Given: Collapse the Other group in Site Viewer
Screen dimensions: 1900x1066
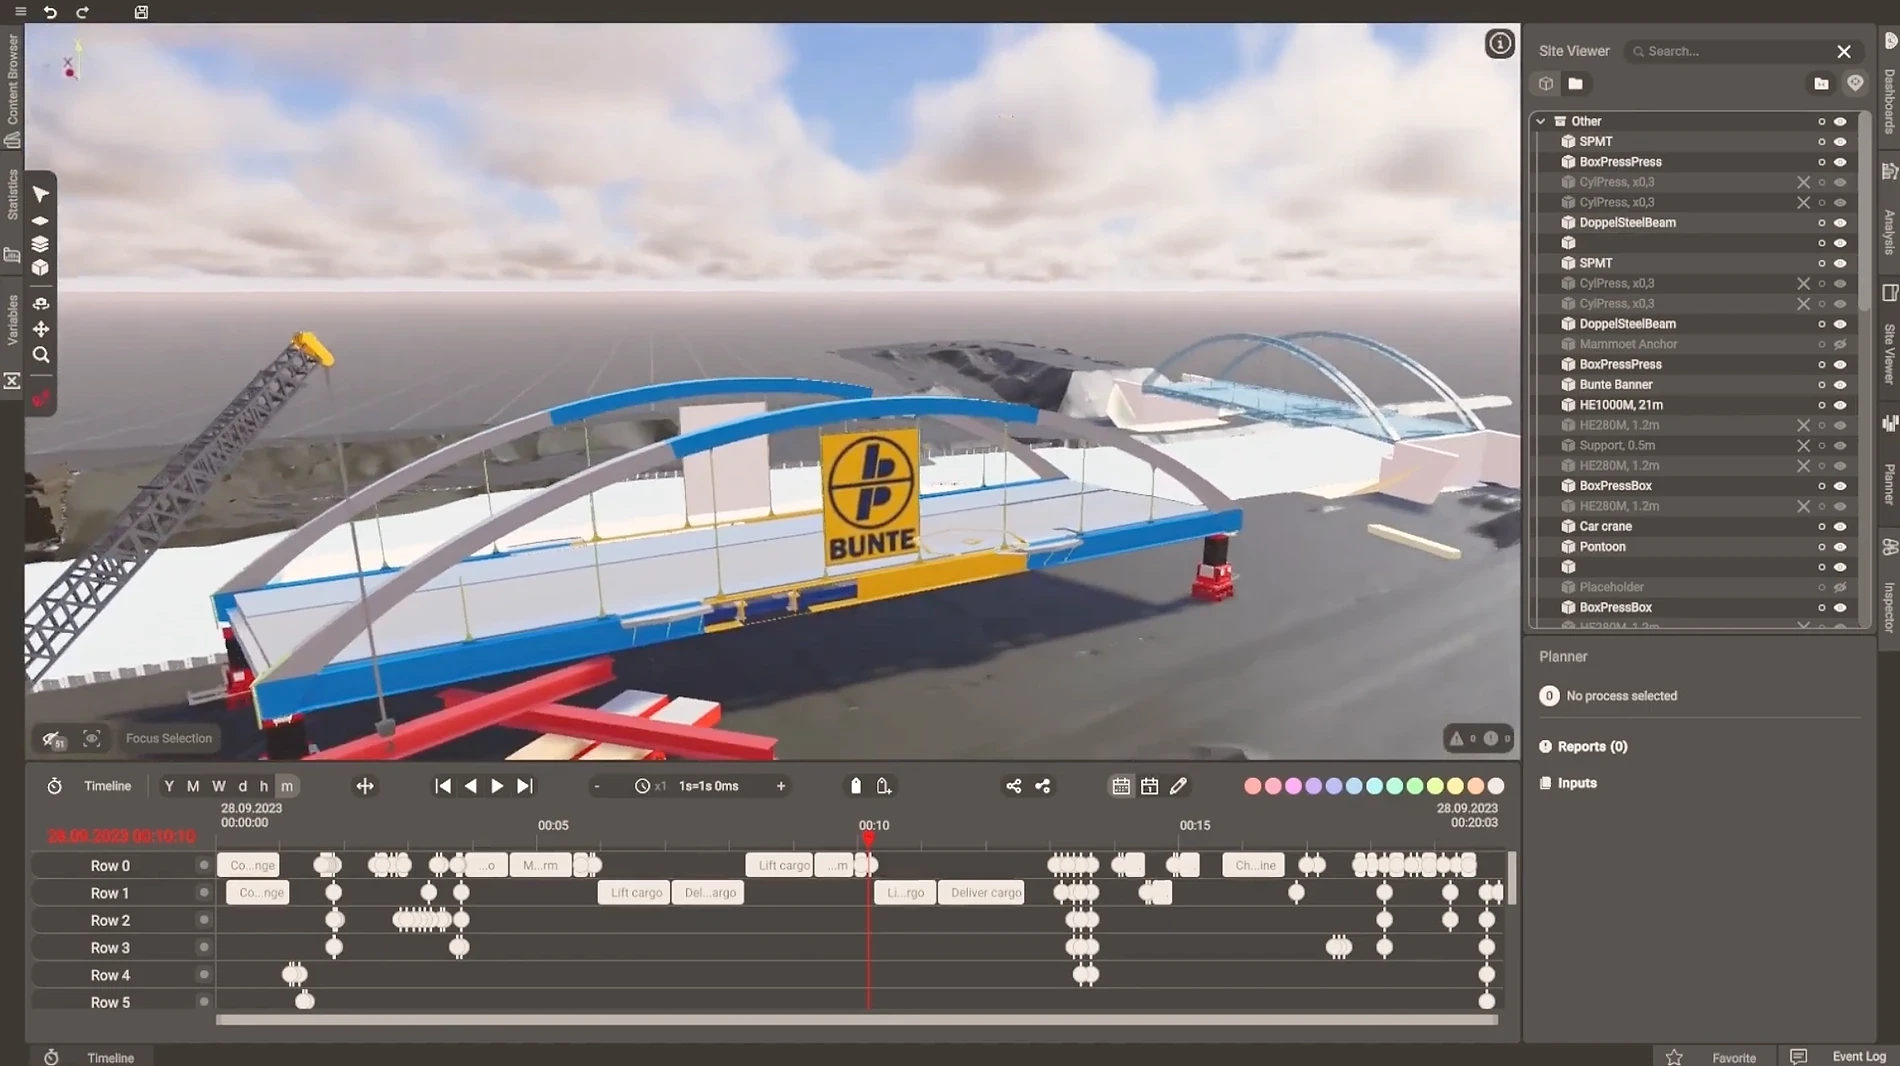Looking at the screenshot, I should (1541, 121).
